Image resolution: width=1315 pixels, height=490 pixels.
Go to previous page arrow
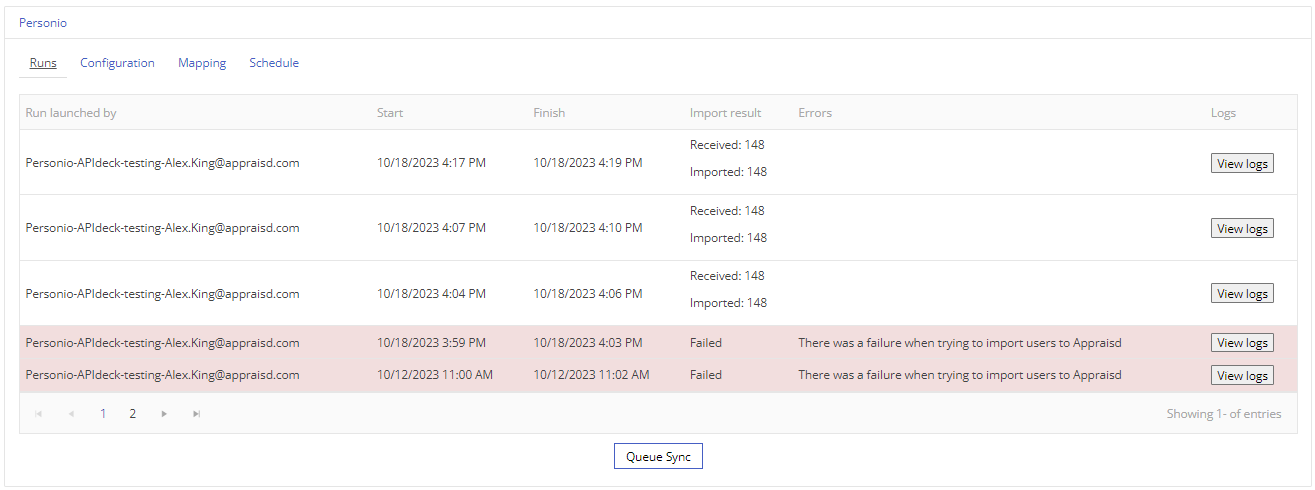[x=71, y=413]
